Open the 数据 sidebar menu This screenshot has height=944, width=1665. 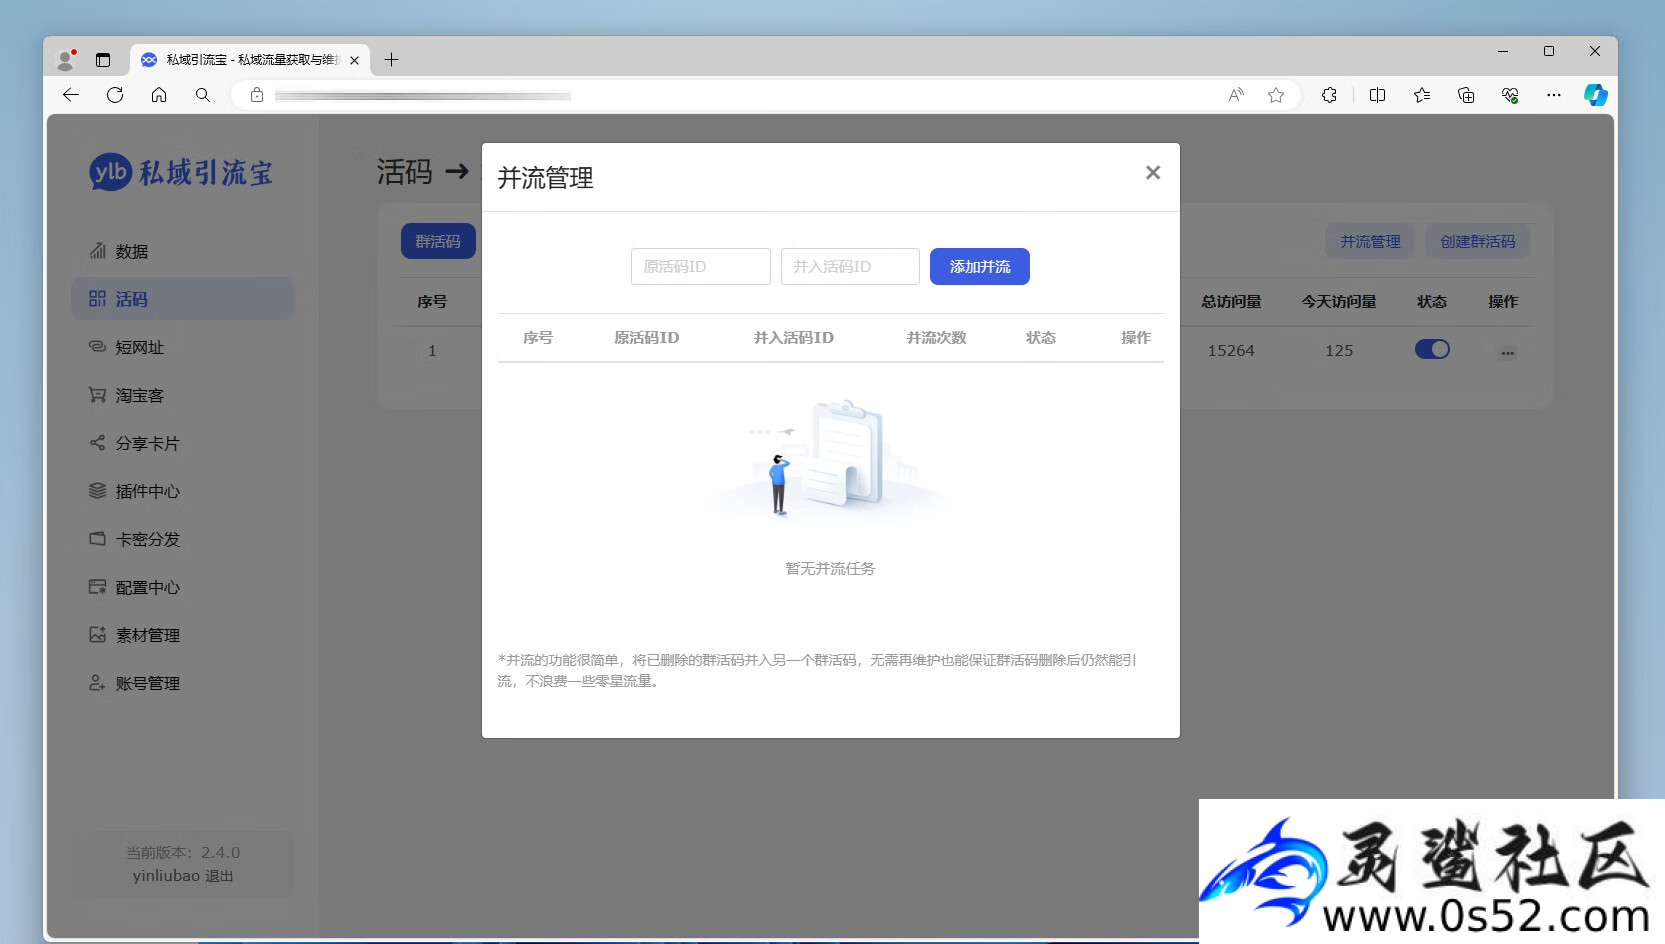pos(183,251)
